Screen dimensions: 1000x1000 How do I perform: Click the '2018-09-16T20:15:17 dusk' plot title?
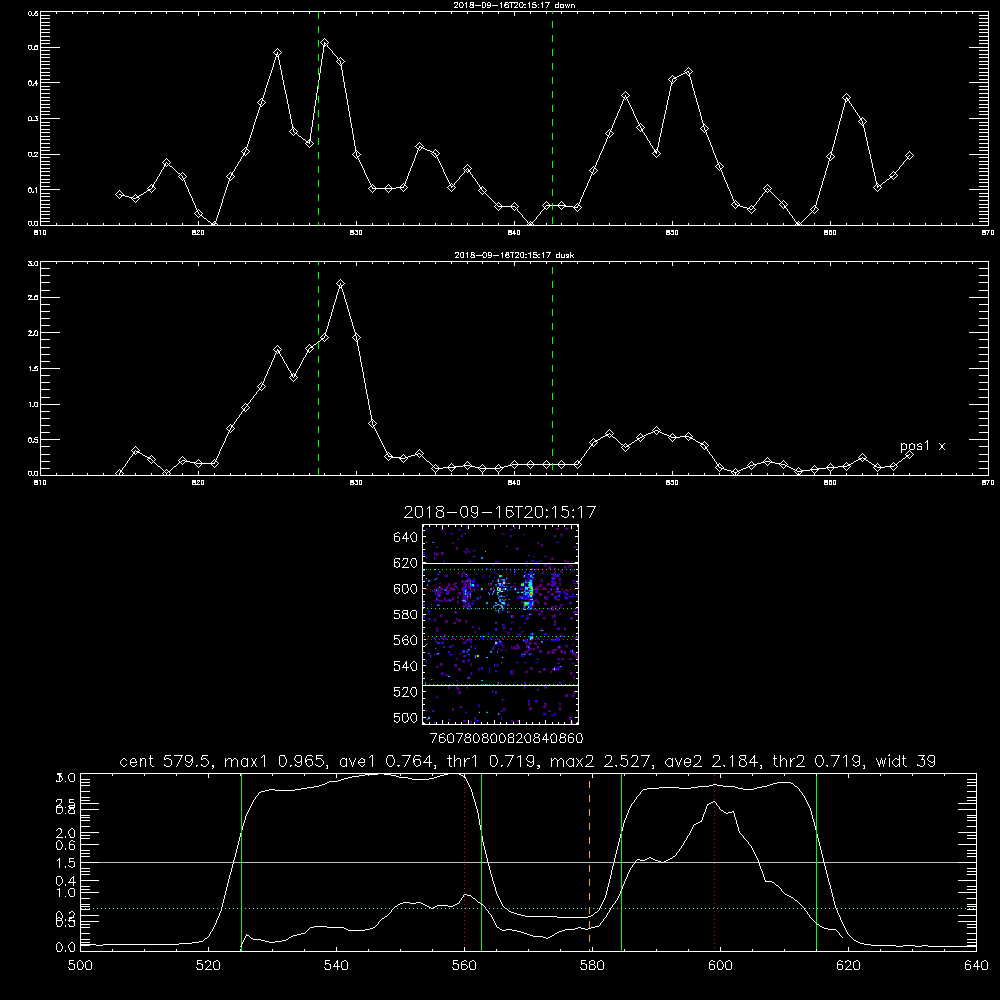514,255
